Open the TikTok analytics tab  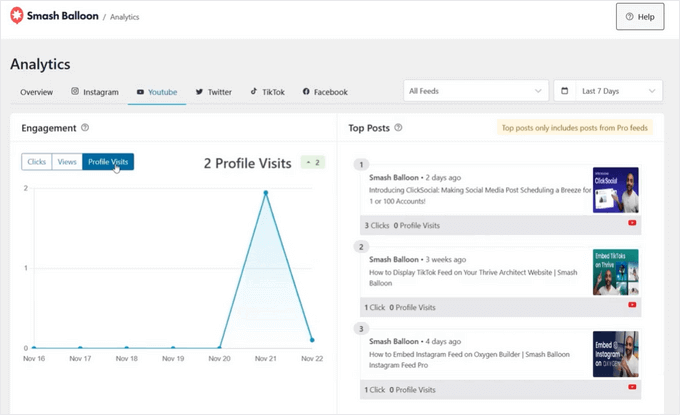point(267,92)
